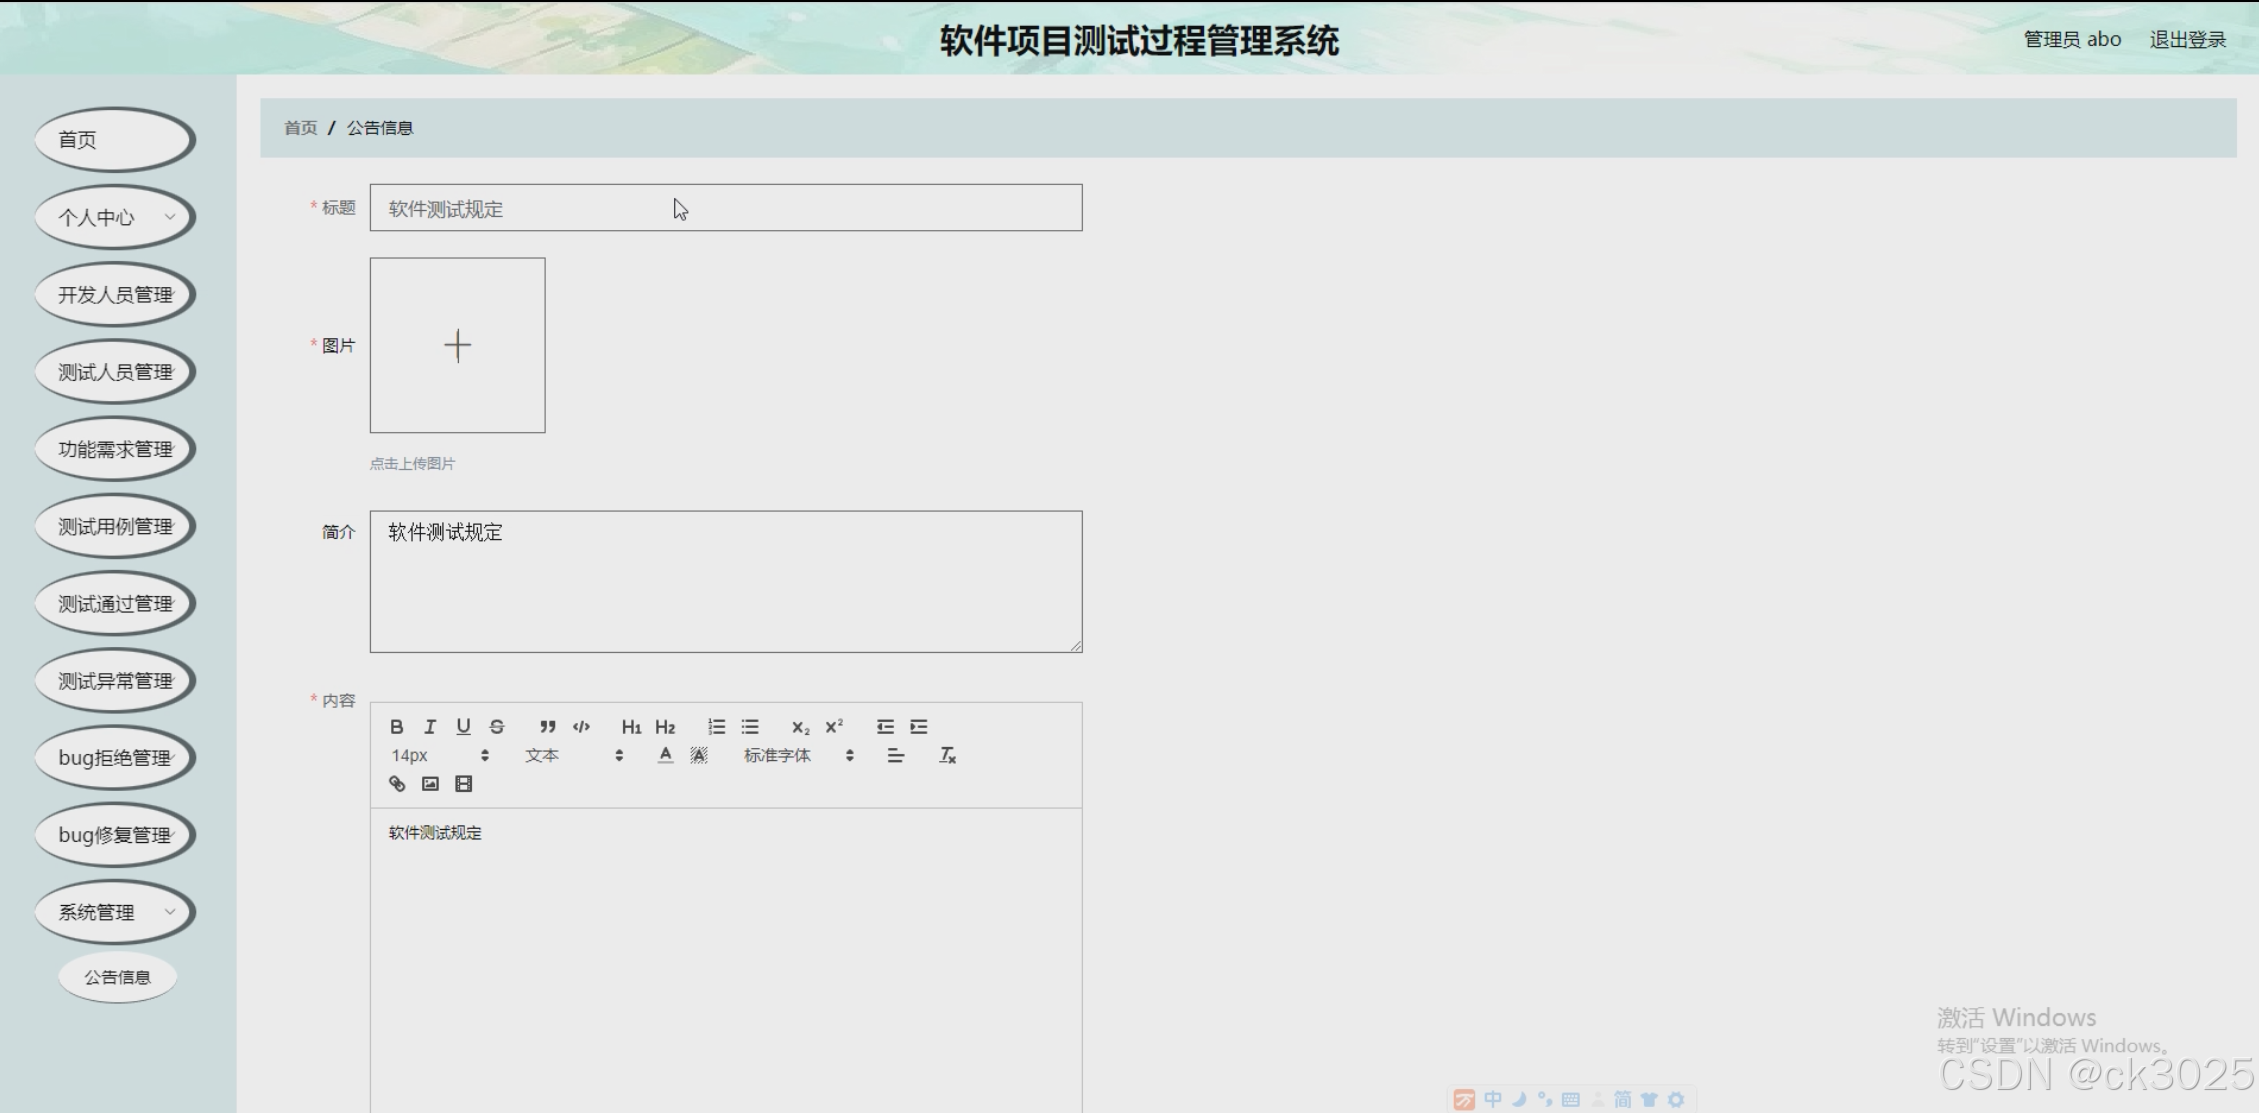
Task: Click 退出登录 to log out
Action: (2186, 39)
